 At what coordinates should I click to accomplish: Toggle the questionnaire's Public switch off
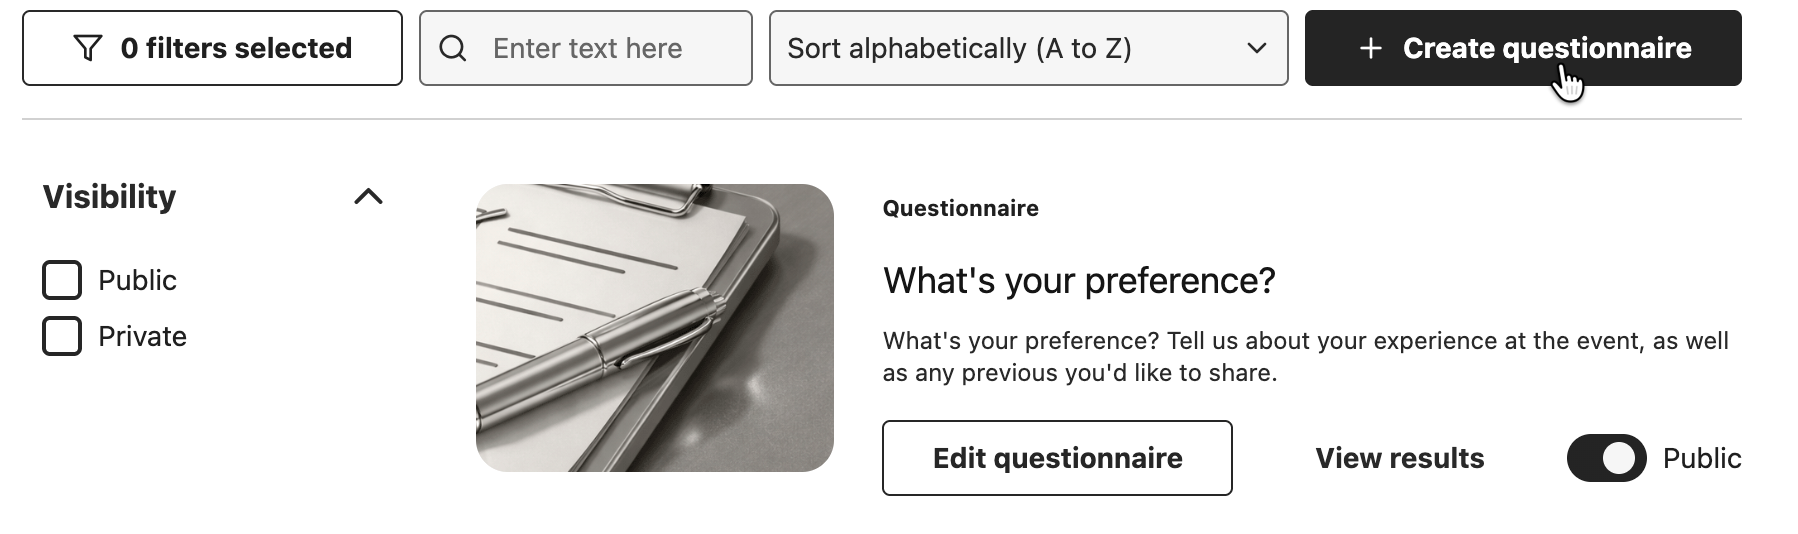(x=1606, y=458)
